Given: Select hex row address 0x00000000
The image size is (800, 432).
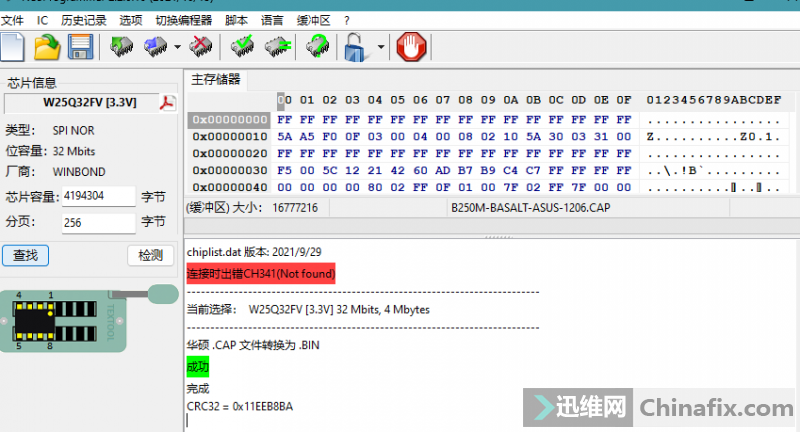Looking at the screenshot, I should [x=230, y=120].
